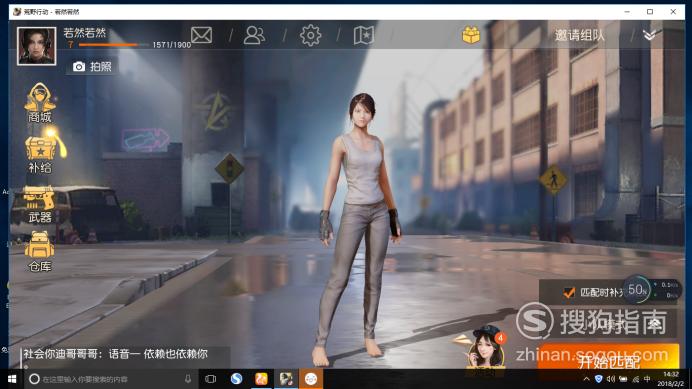Expand the double chevron menu top right
Screen dimensions: 692x389
[x=649, y=35]
